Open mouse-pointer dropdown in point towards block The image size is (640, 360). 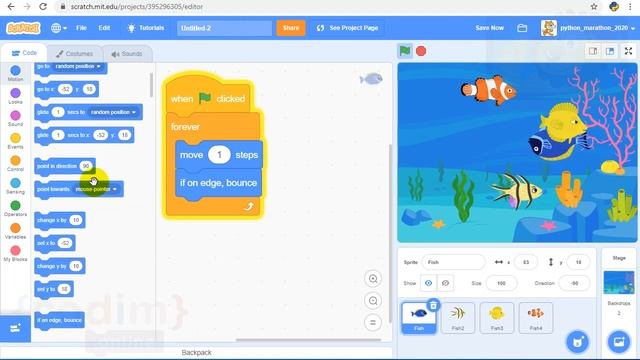coord(96,189)
